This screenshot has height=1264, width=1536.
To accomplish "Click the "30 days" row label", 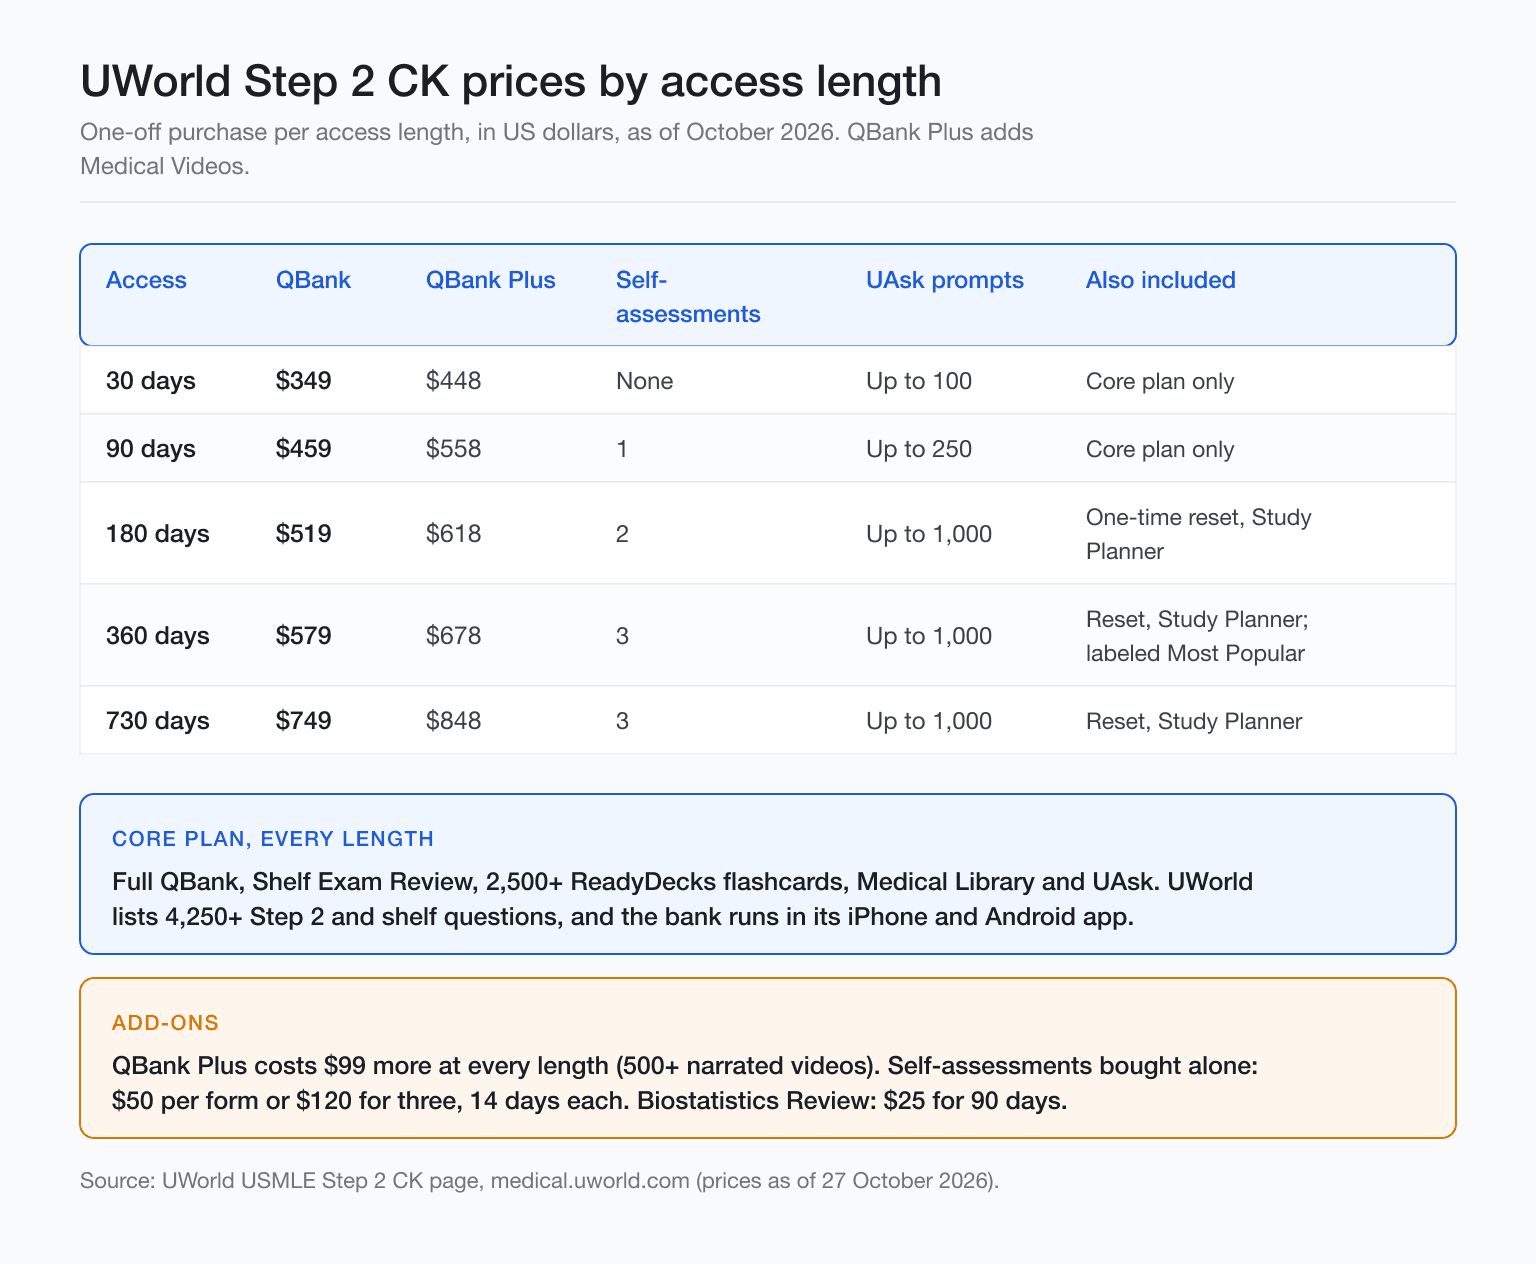I will click(x=151, y=381).
